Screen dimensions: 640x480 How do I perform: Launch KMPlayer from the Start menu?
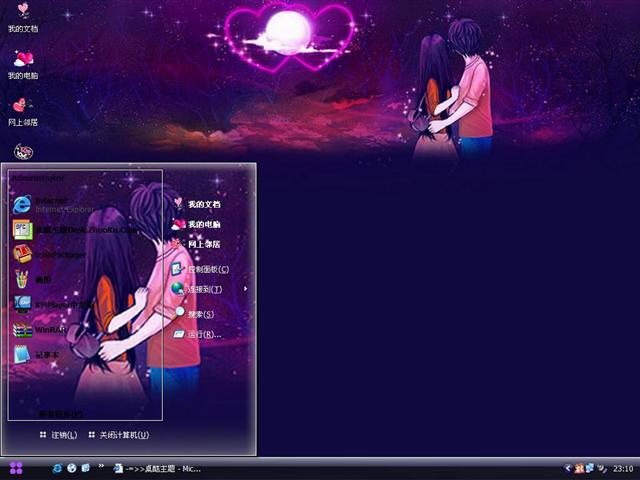53,304
